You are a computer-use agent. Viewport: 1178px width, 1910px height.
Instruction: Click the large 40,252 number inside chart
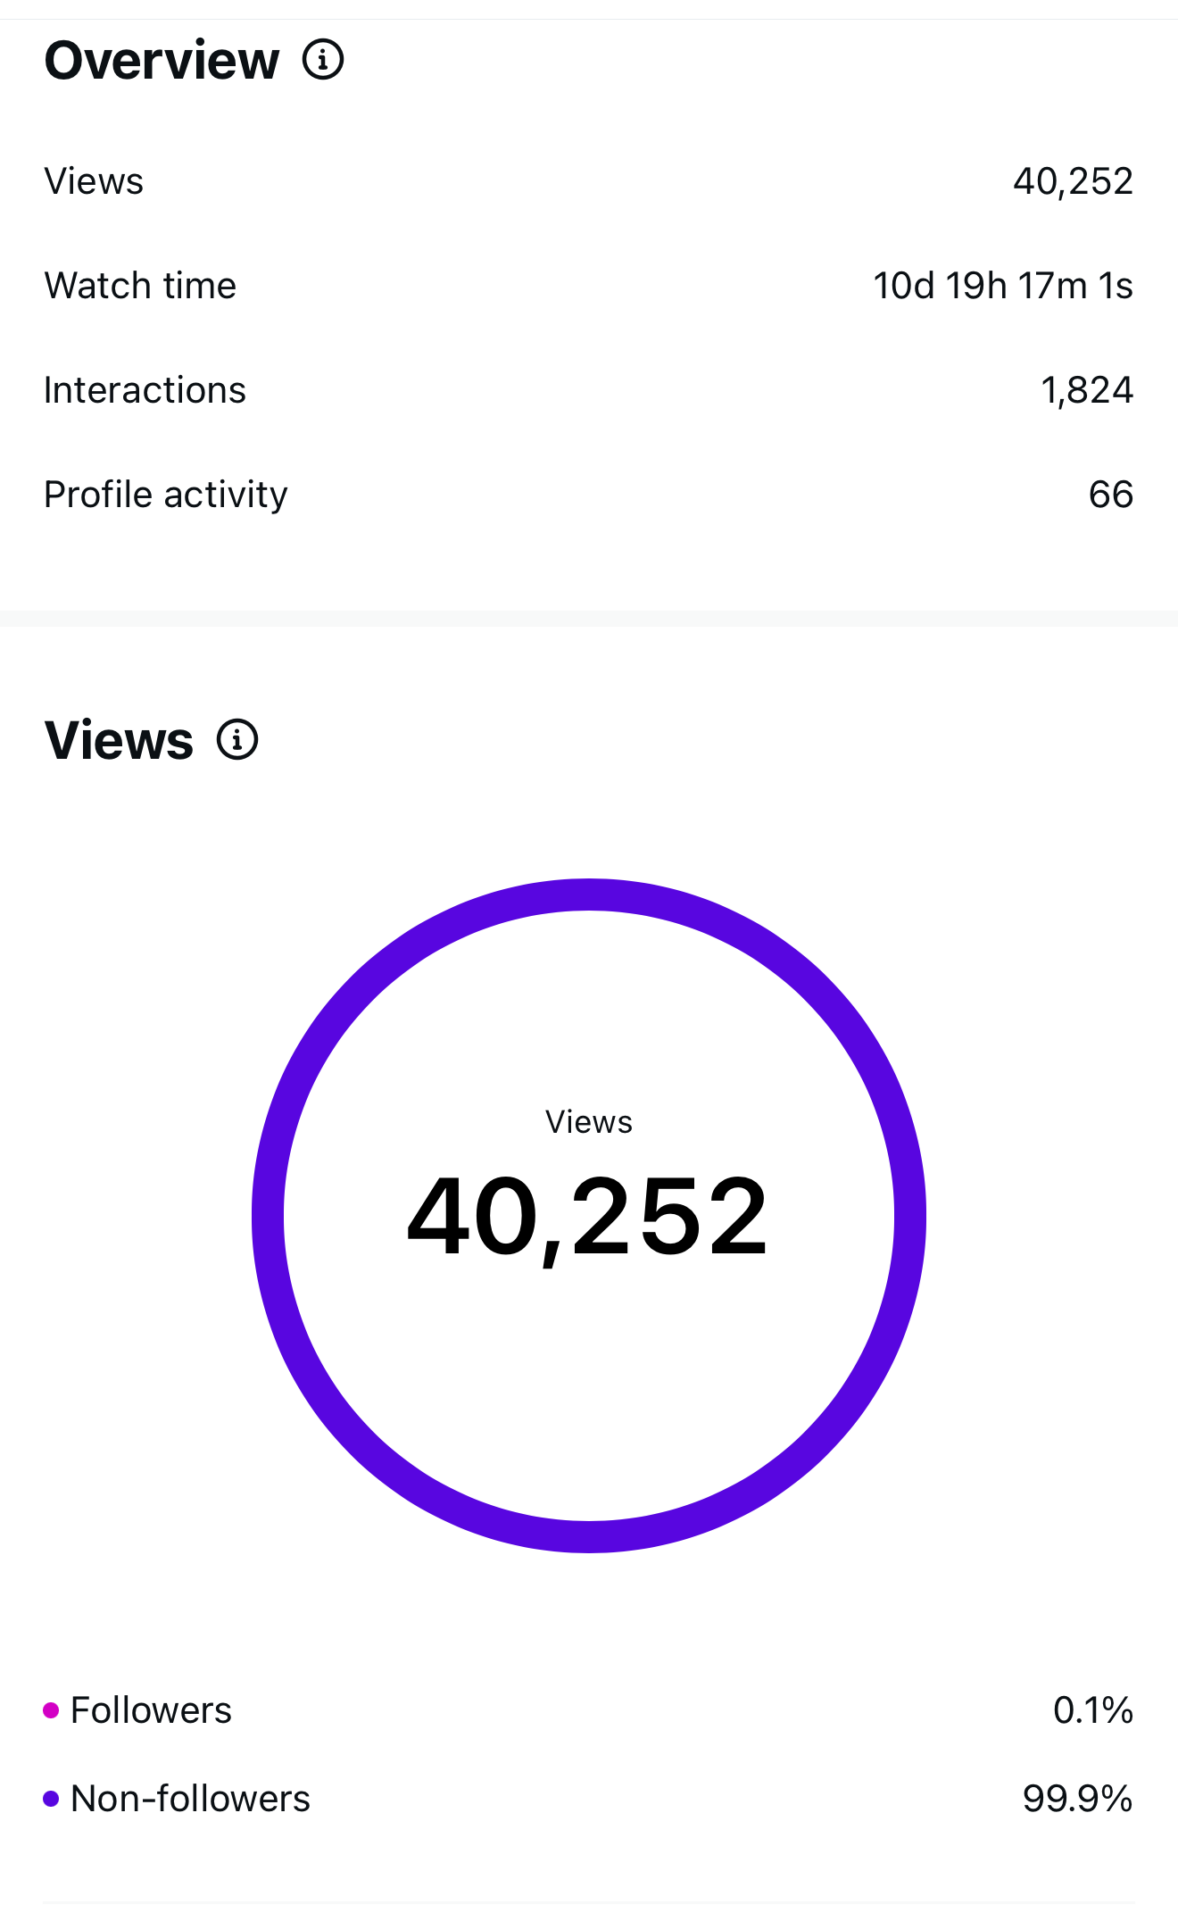588,1217
